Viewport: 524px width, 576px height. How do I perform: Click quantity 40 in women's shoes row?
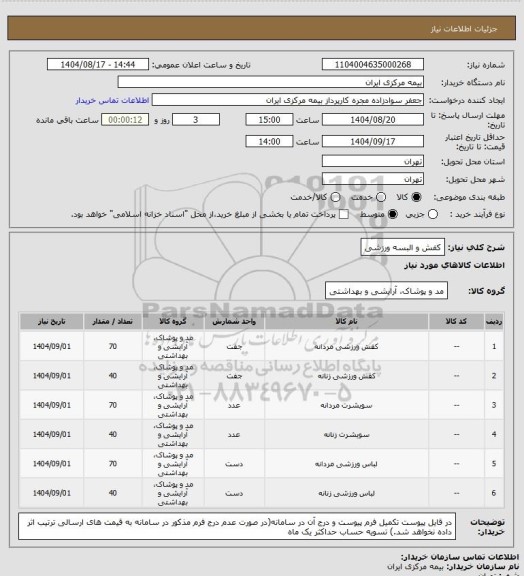pyautogui.click(x=112, y=376)
